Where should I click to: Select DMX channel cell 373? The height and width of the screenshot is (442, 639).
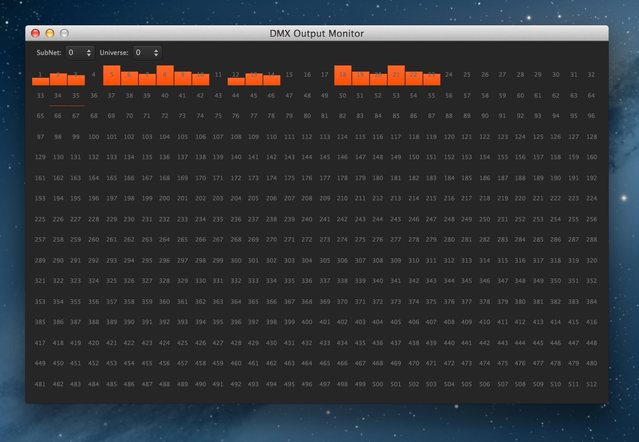click(x=396, y=302)
